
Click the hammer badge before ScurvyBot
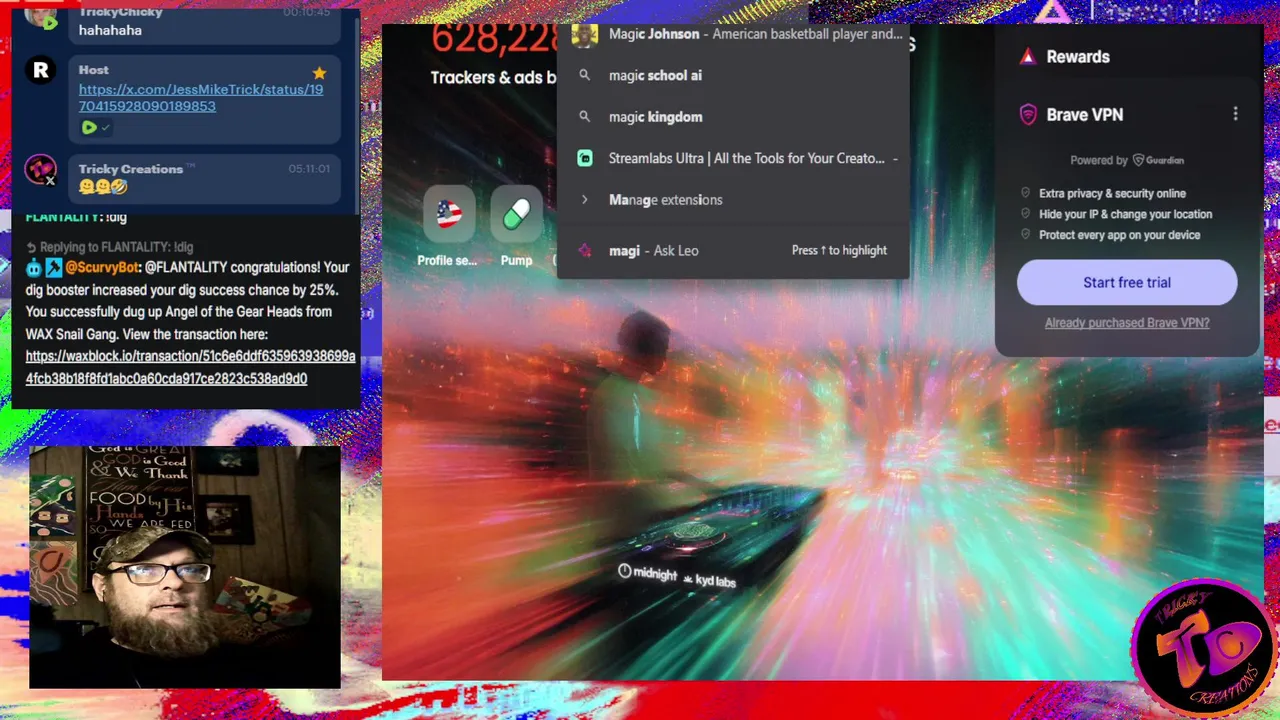click(x=54, y=268)
